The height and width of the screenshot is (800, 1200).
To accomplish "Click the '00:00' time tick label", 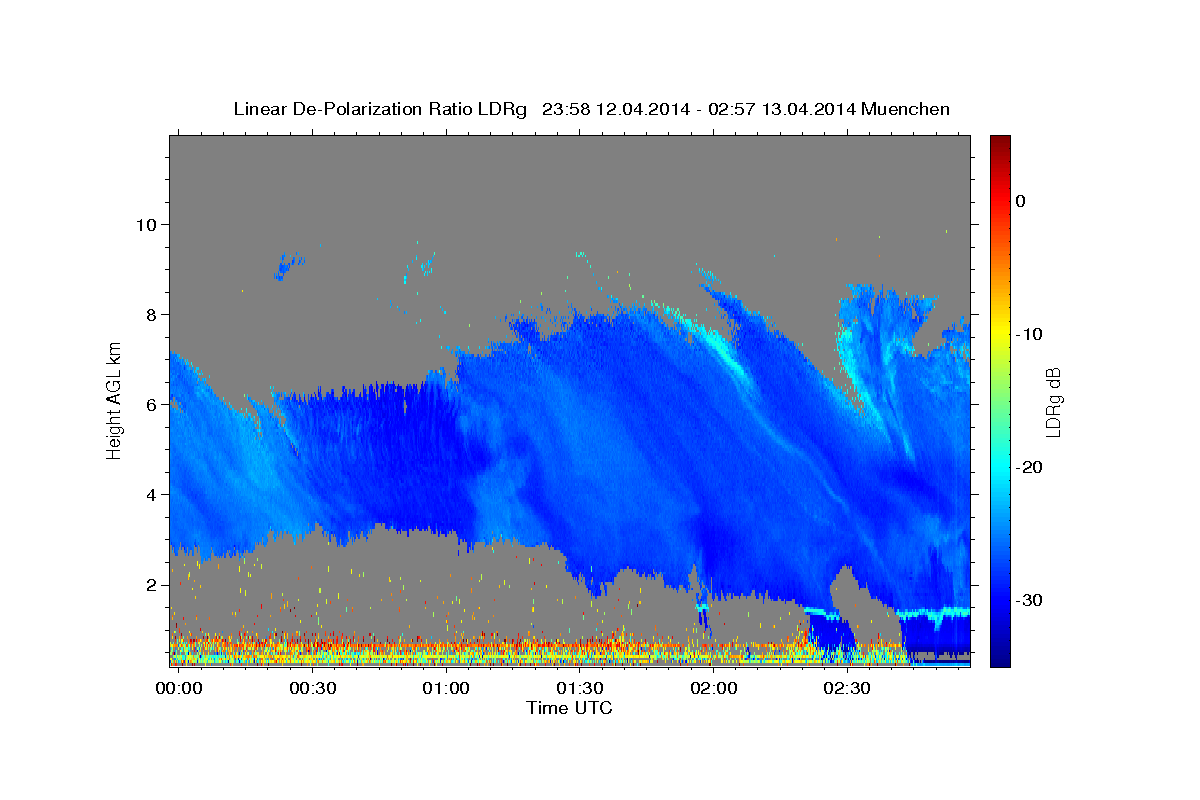I will (178, 689).
